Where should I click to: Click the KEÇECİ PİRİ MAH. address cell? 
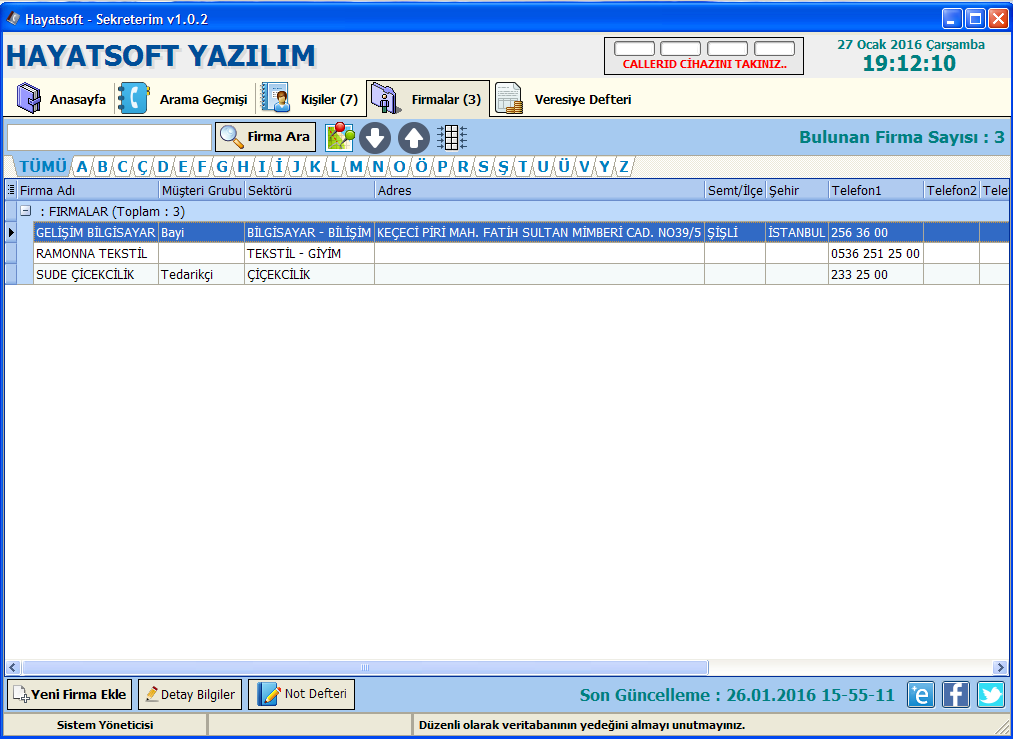tap(539, 233)
